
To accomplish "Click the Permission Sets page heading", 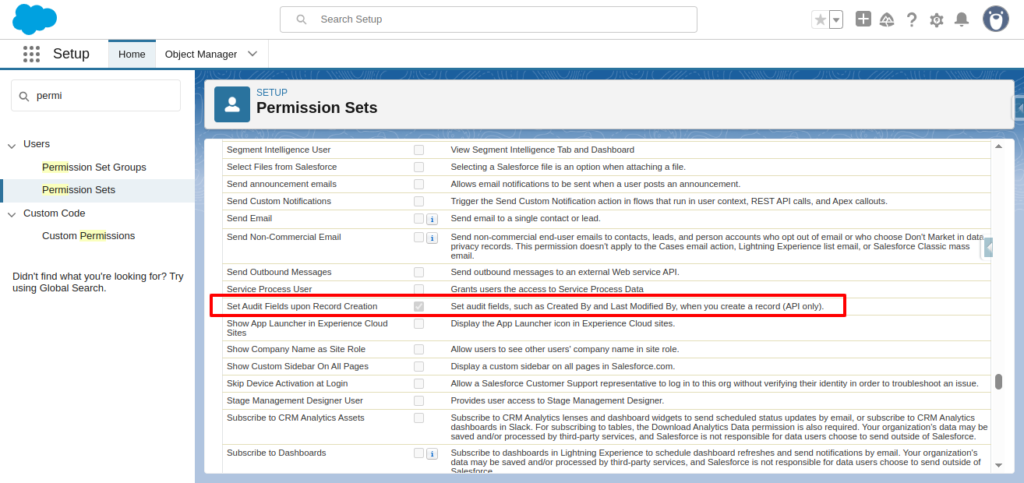I will click(317, 108).
